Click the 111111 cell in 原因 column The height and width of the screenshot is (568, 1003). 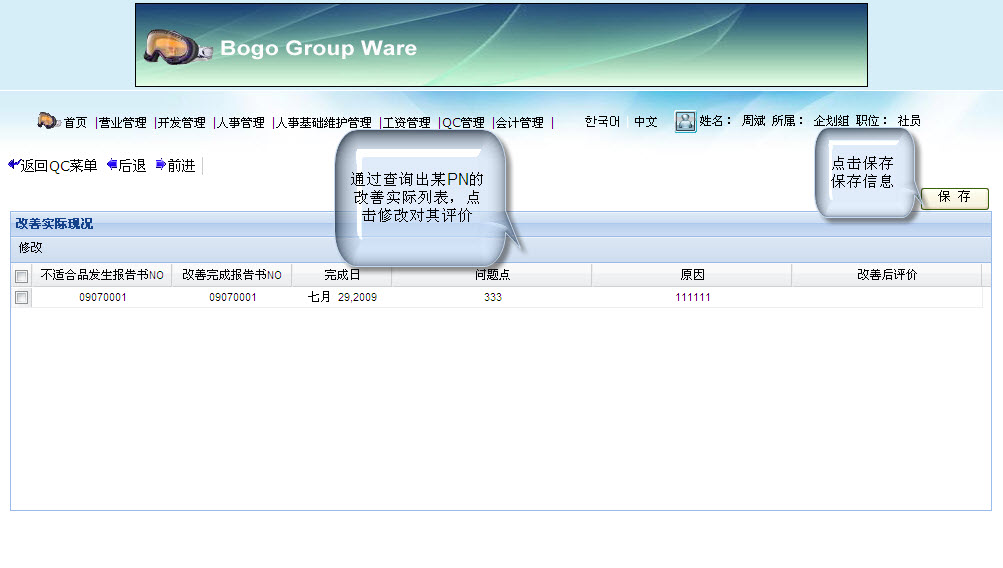tap(692, 298)
